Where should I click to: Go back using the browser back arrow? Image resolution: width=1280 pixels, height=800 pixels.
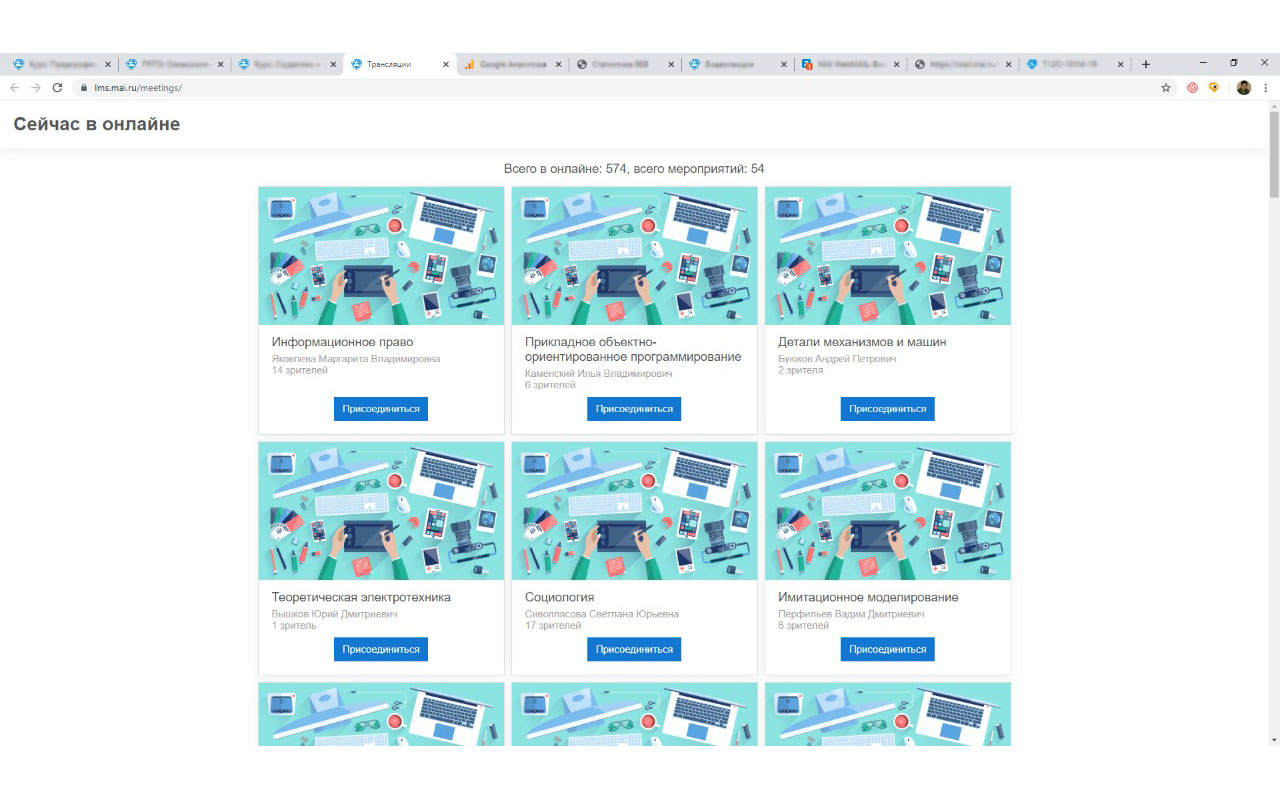14,88
